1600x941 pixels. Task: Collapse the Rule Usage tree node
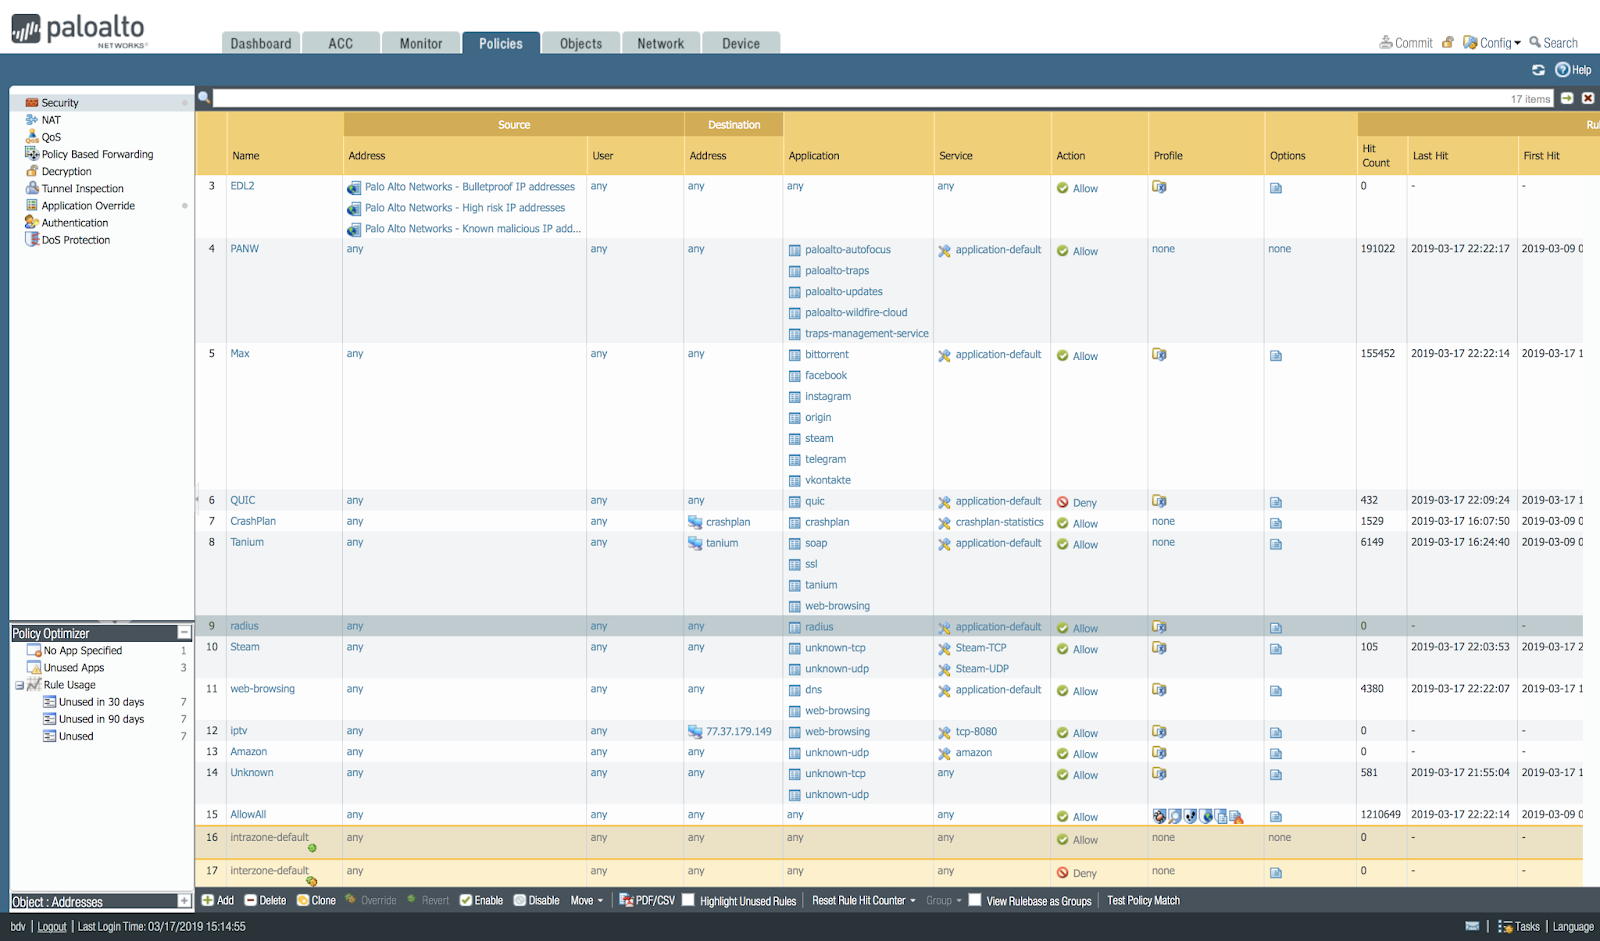19,685
